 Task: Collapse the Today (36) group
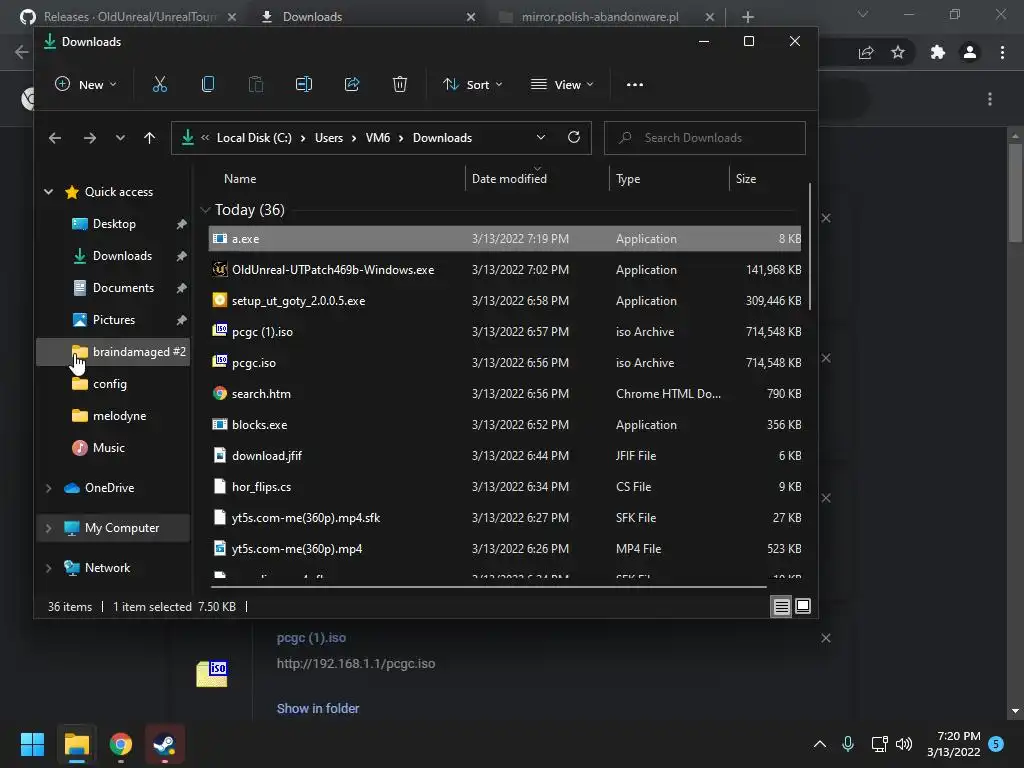pyautogui.click(x=205, y=210)
